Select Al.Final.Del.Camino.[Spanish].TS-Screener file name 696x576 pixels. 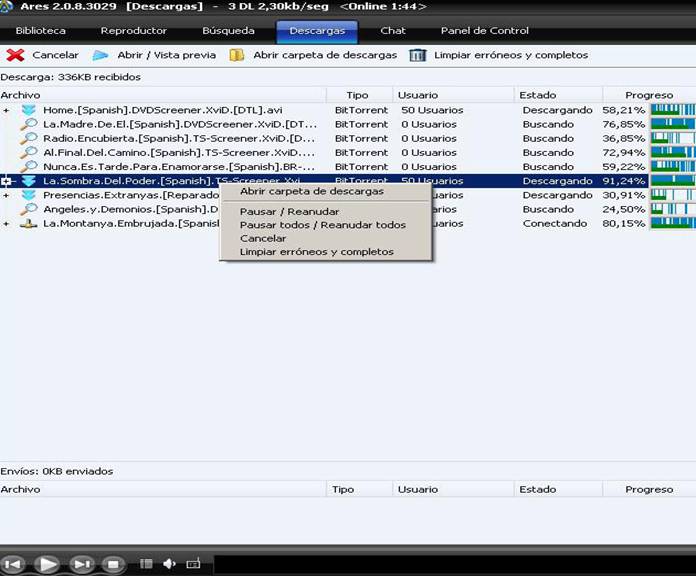[x=179, y=153]
